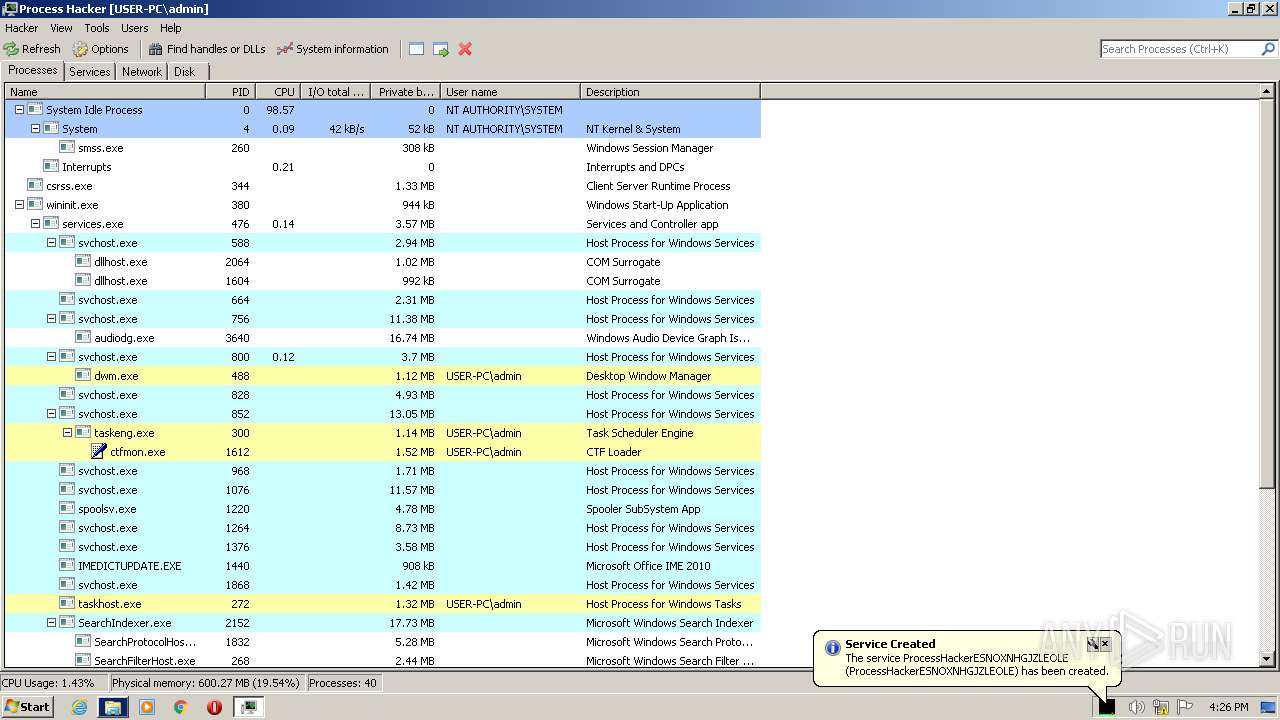Open the Help menu
Screen dimensions: 1280x720
click(171, 28)
